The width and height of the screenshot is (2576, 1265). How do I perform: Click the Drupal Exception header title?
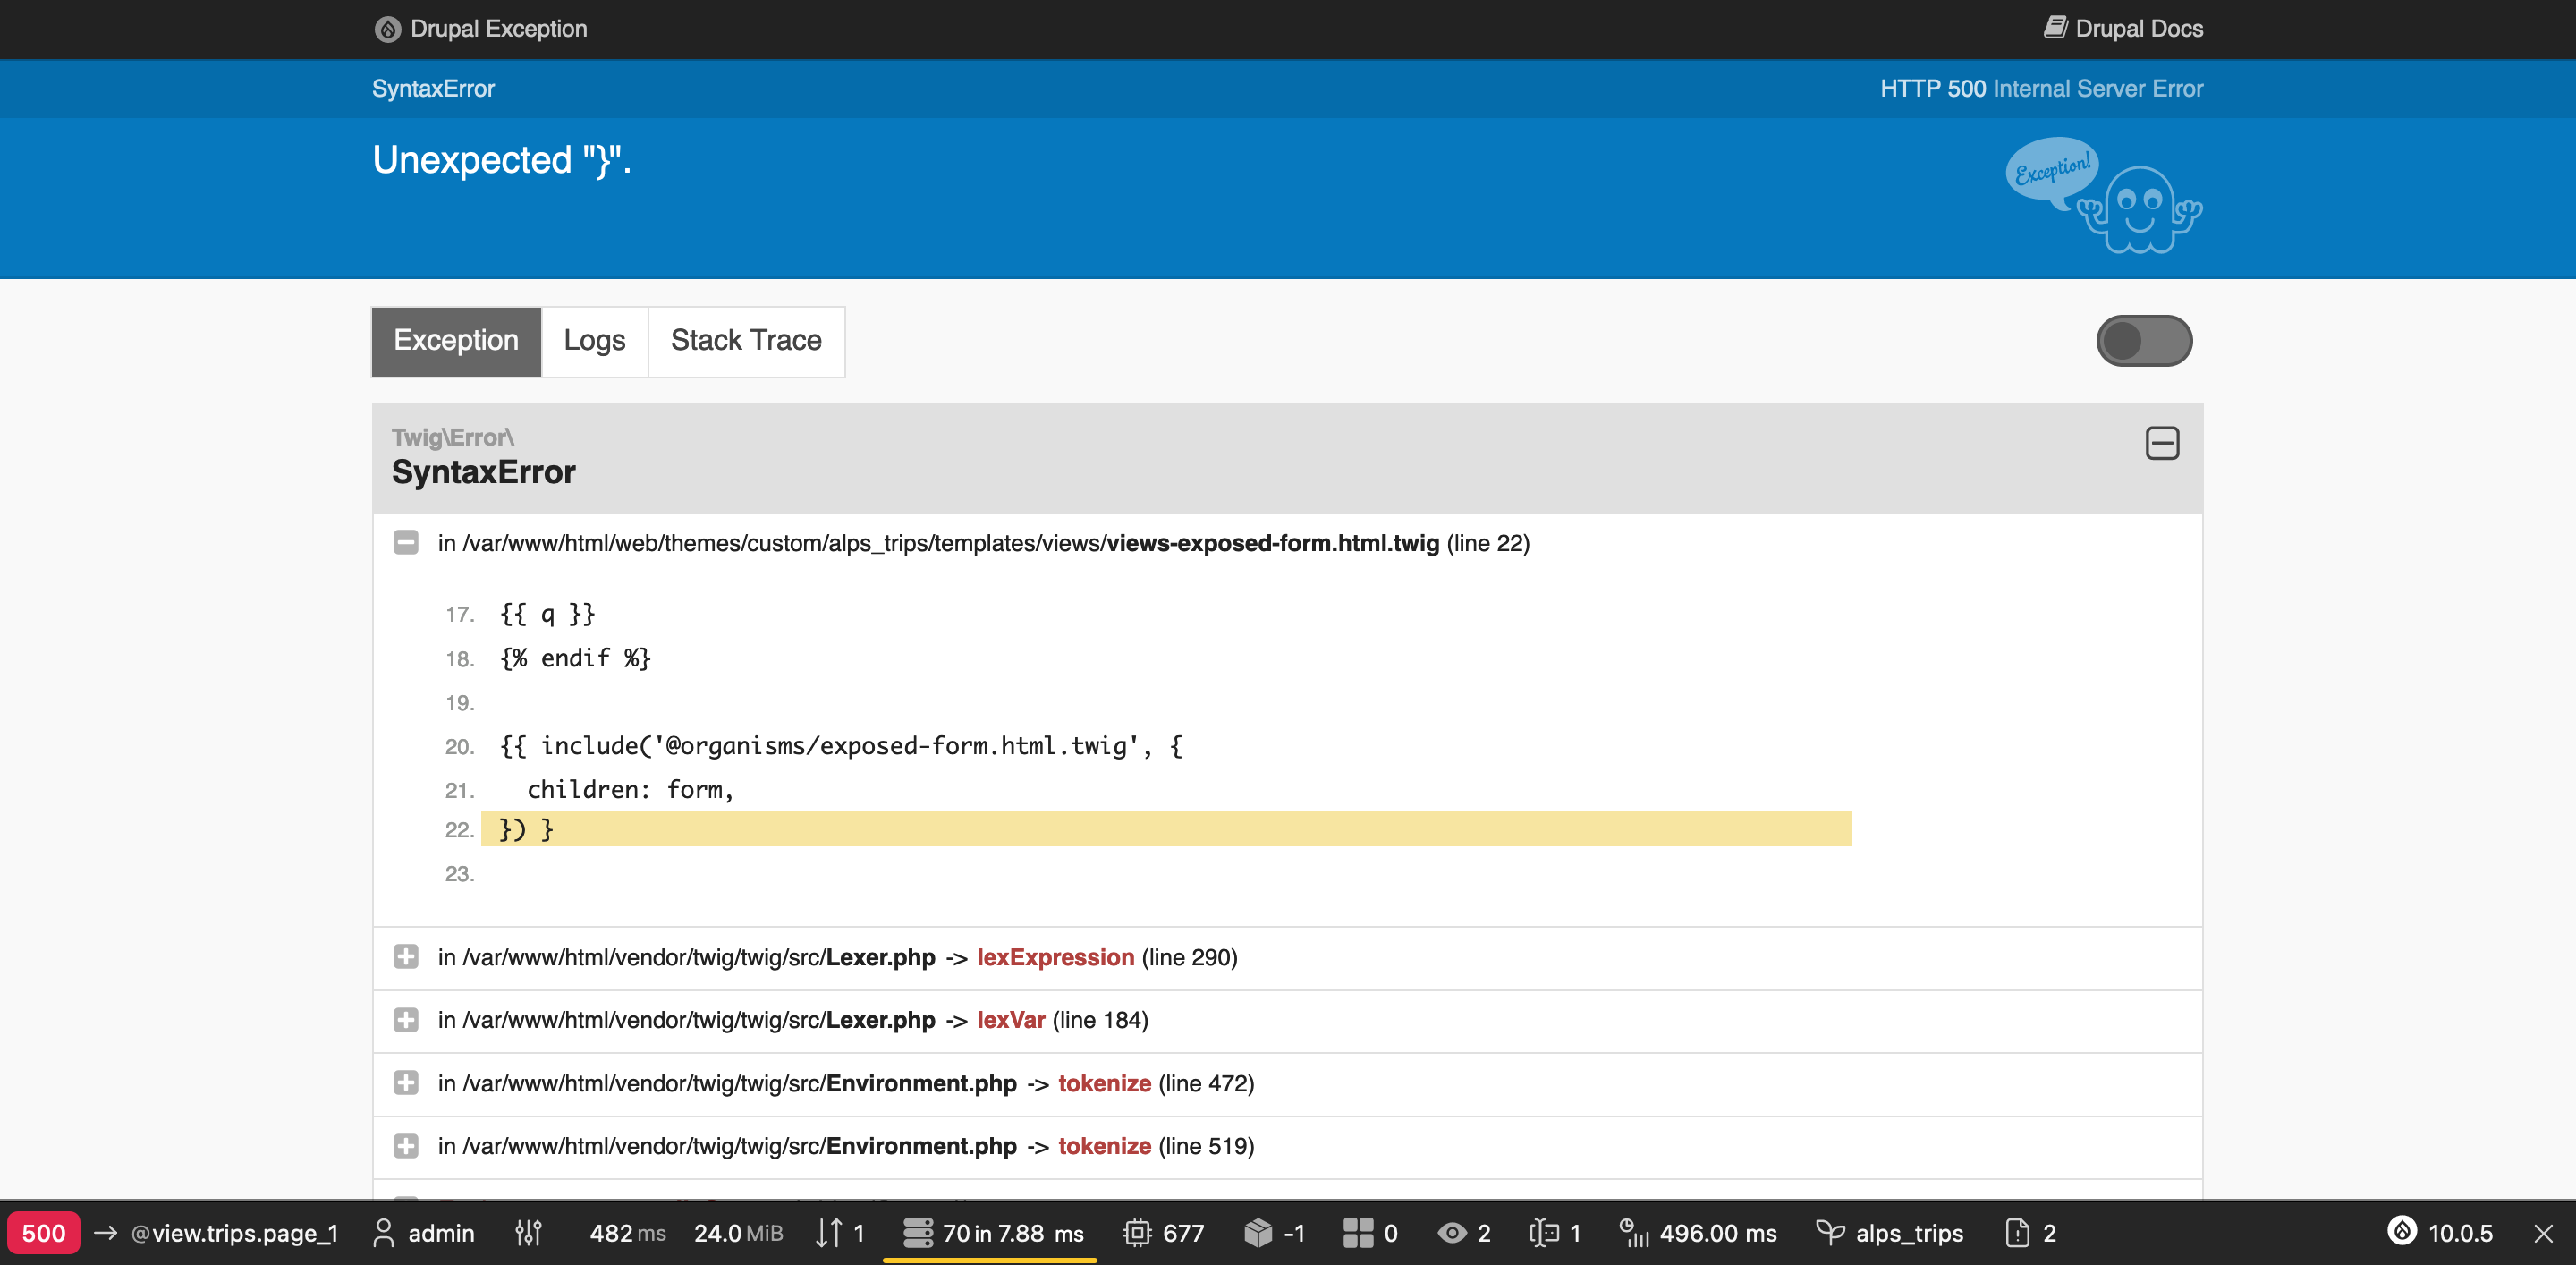tap(498, 28)
